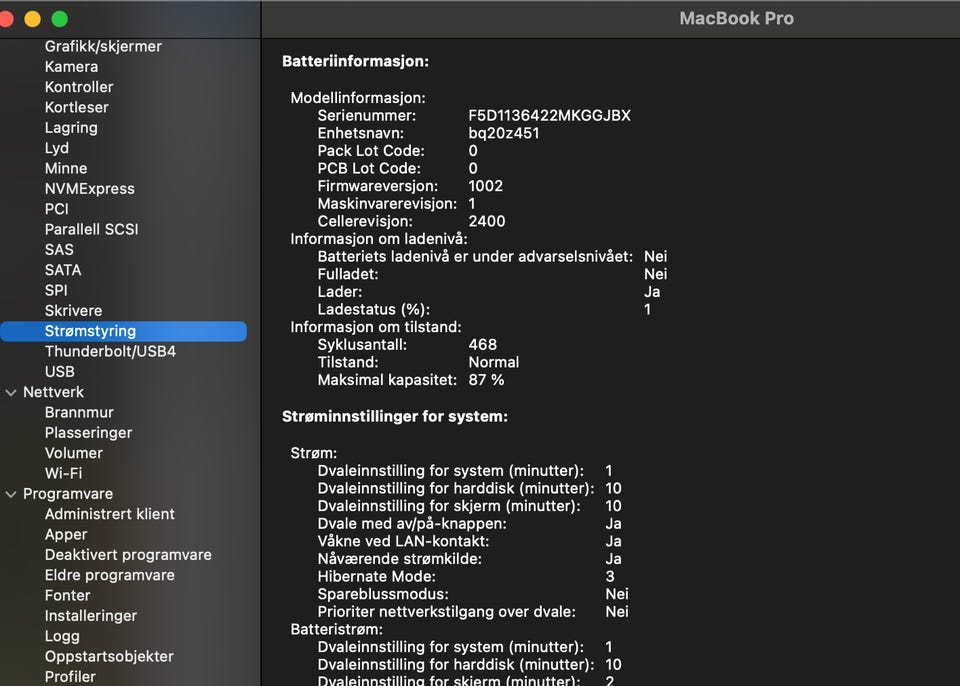Select Apper in the sidebar
Viewport: 960px width, 686px height.
66,534
